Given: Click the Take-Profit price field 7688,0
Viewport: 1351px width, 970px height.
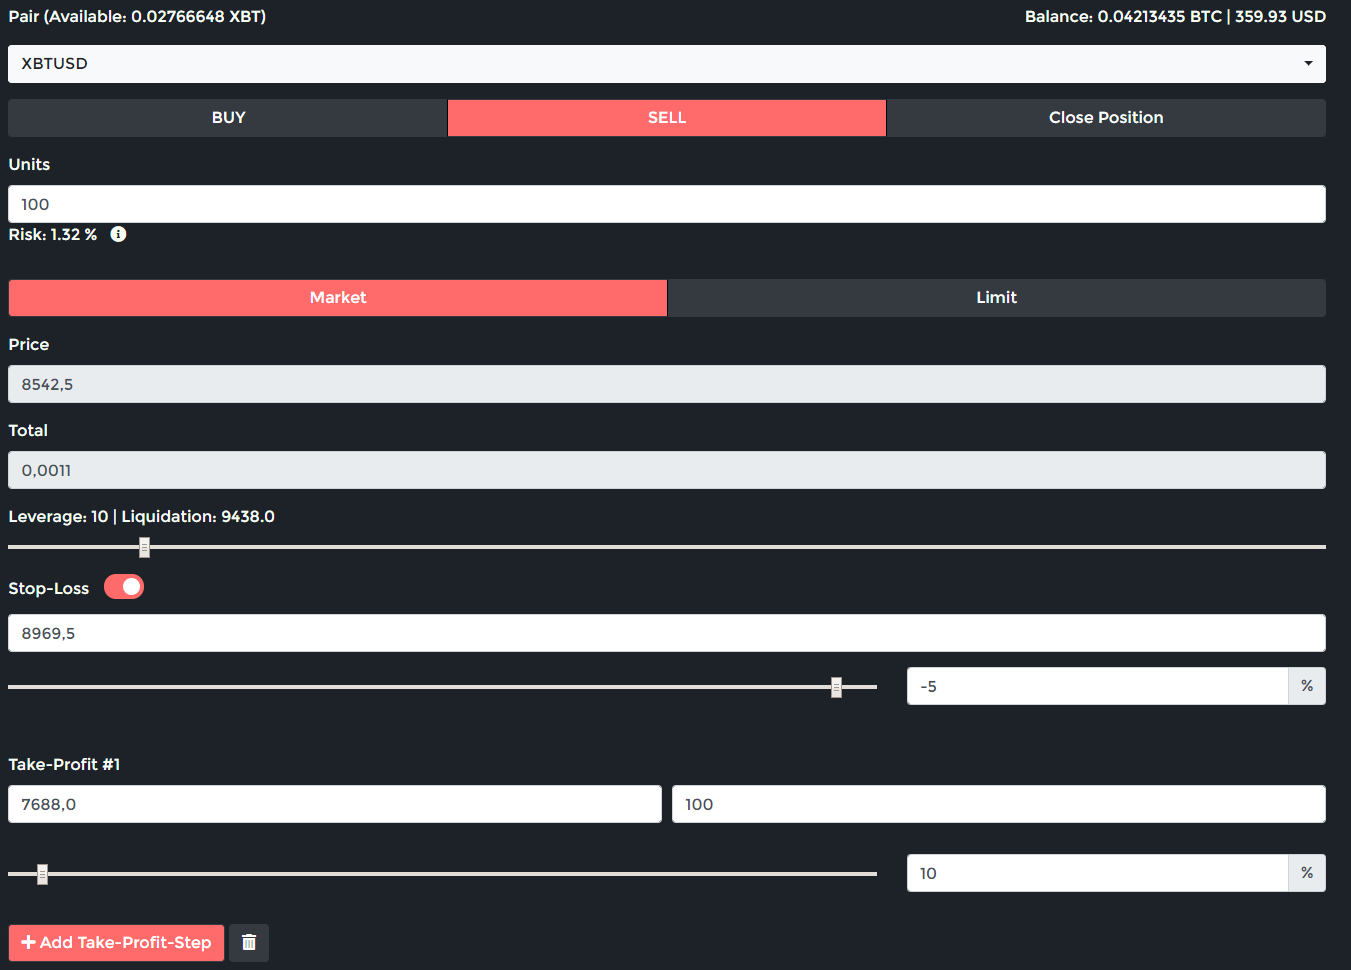Looking at the screenshot, I should (335, 804).
